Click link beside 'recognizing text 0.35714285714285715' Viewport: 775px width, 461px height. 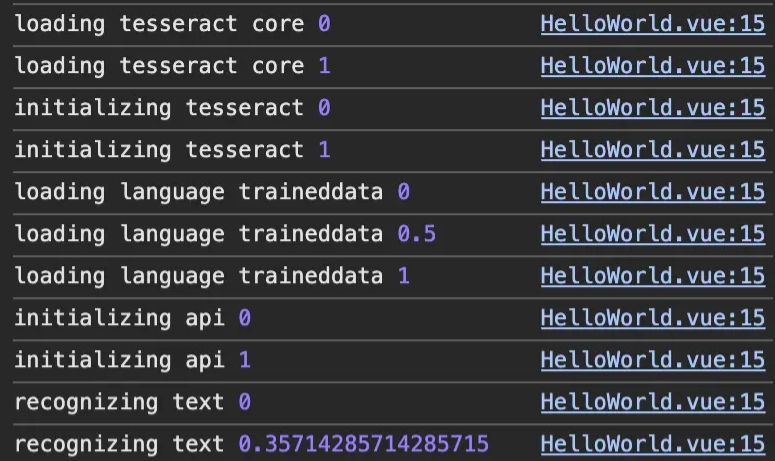653,444
